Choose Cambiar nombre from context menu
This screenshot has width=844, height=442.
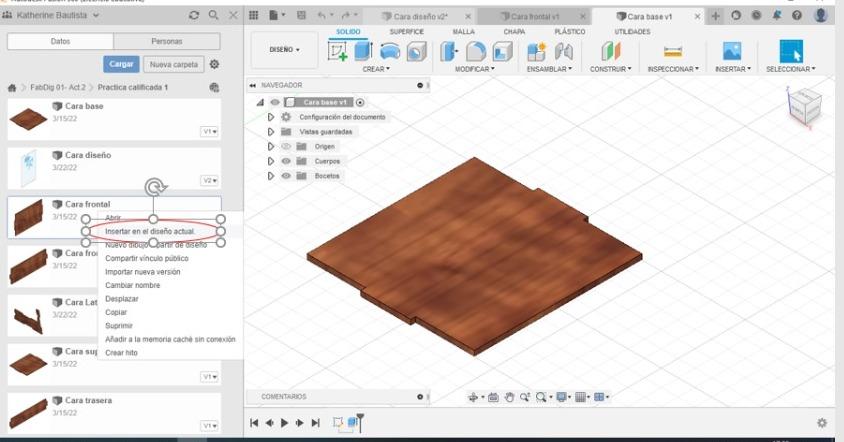(132, 285)
